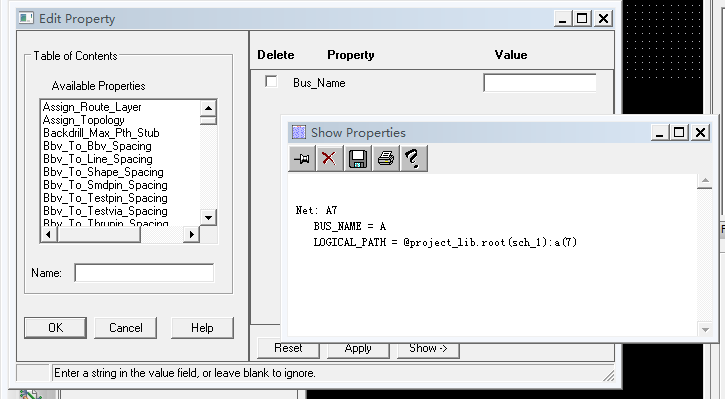Image resolution: width=725 pixels, height=399 pixels.
Task: Click the Show Properties window title icon
Action: [x=299, y=133]
